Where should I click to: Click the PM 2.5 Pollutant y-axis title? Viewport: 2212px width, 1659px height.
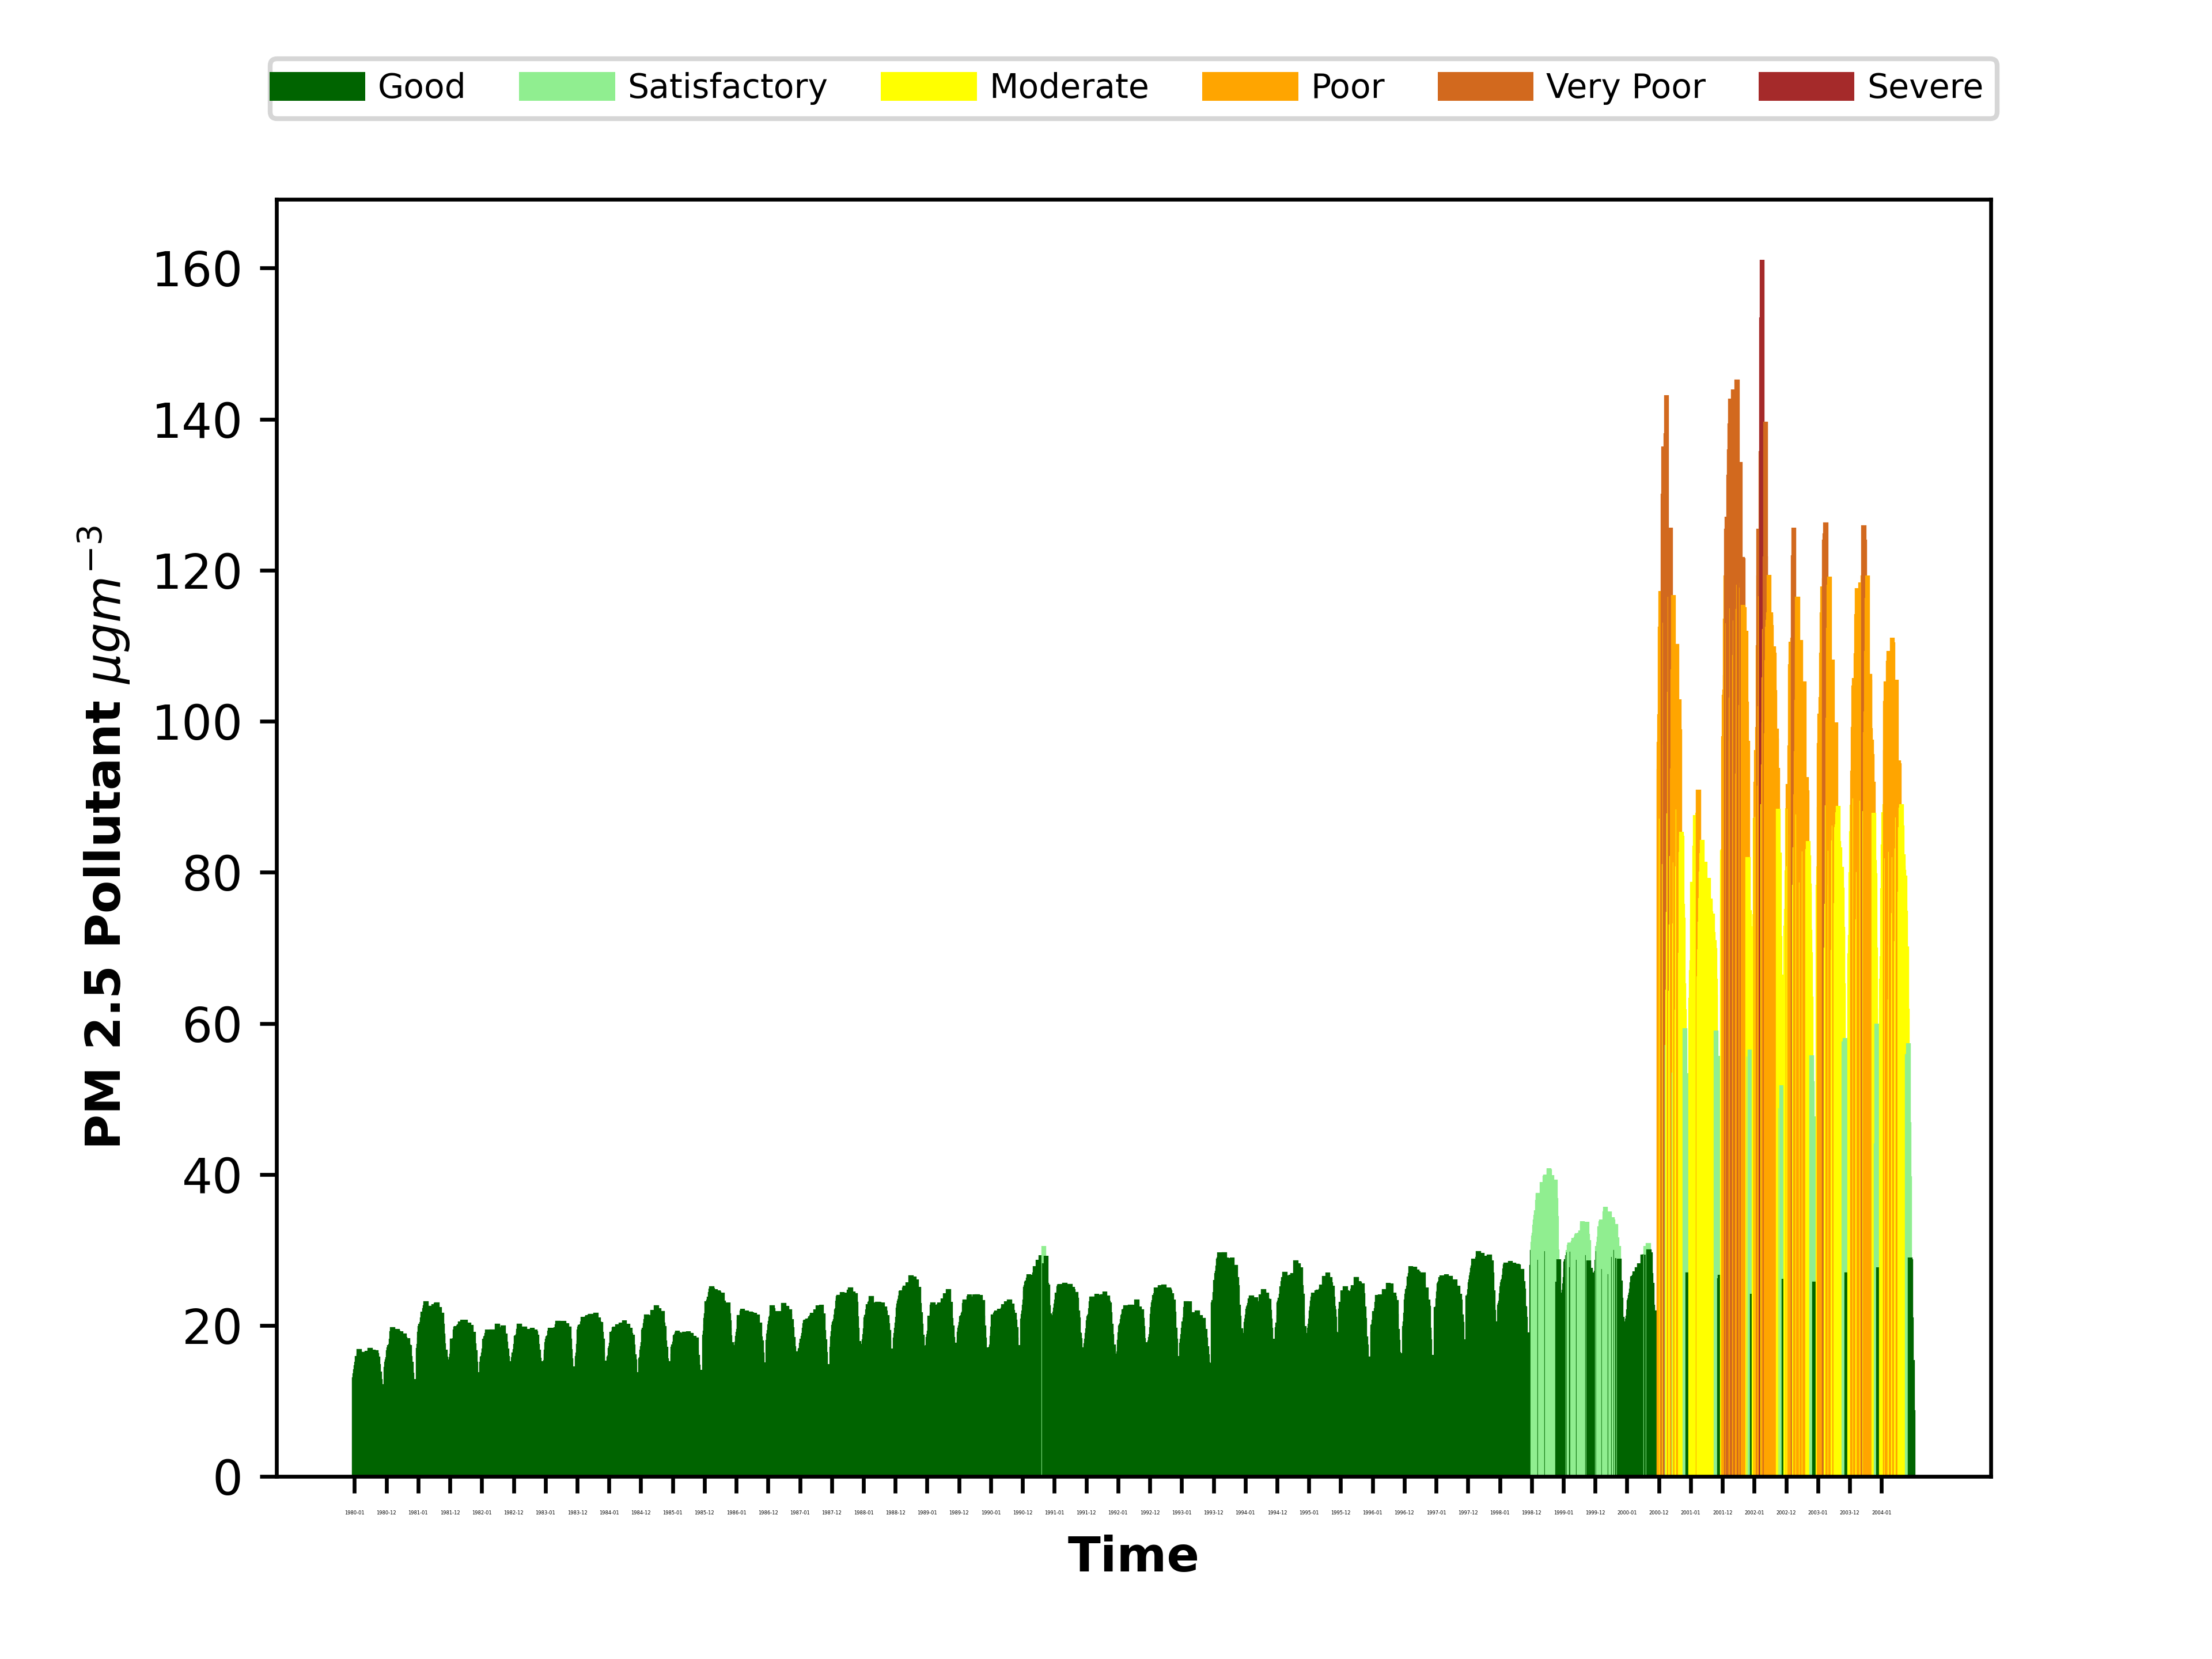104,836
